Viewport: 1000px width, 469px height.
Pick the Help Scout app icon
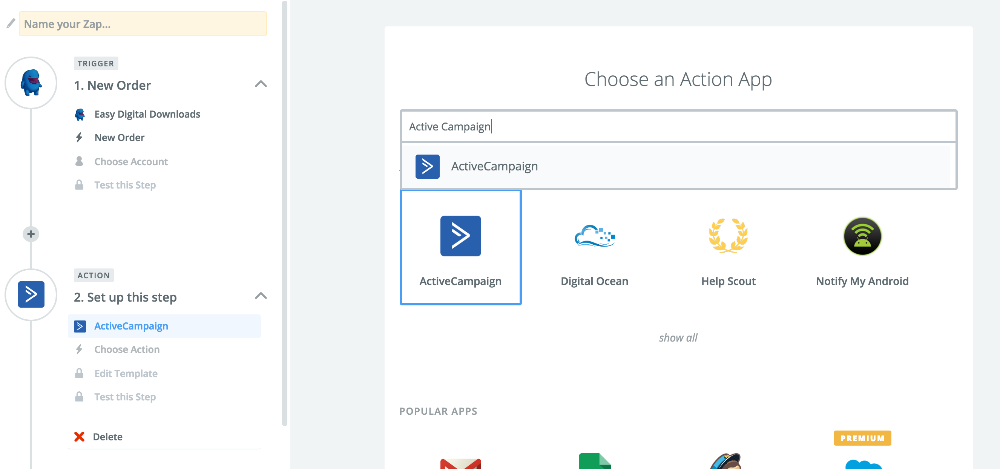pos(728,236)
